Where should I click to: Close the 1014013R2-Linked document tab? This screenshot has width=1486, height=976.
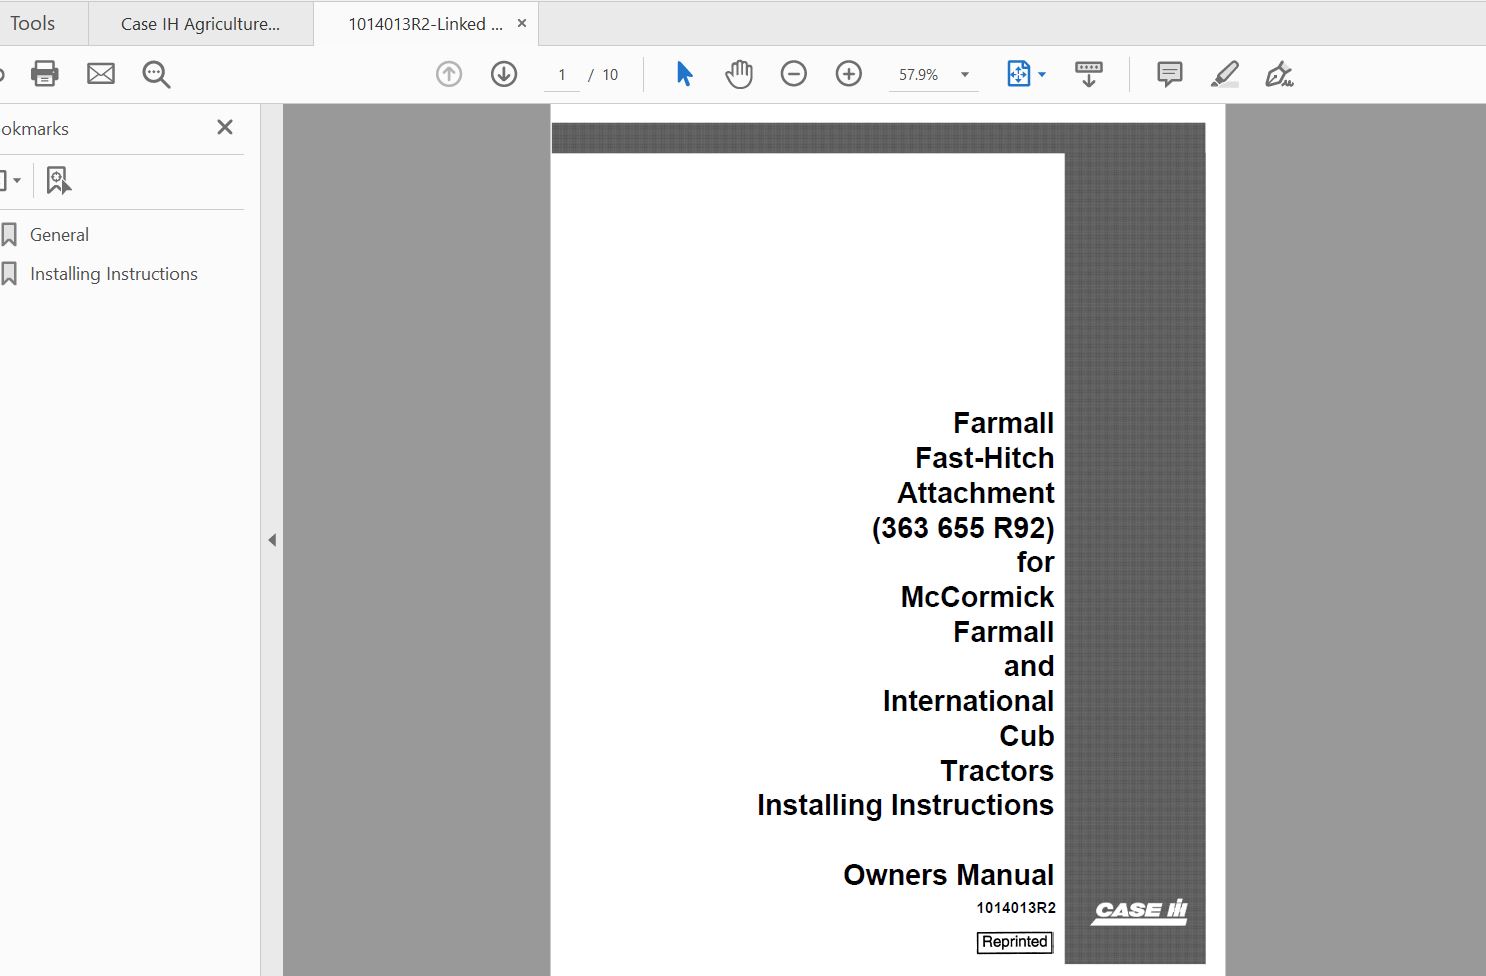pos(522,23)
